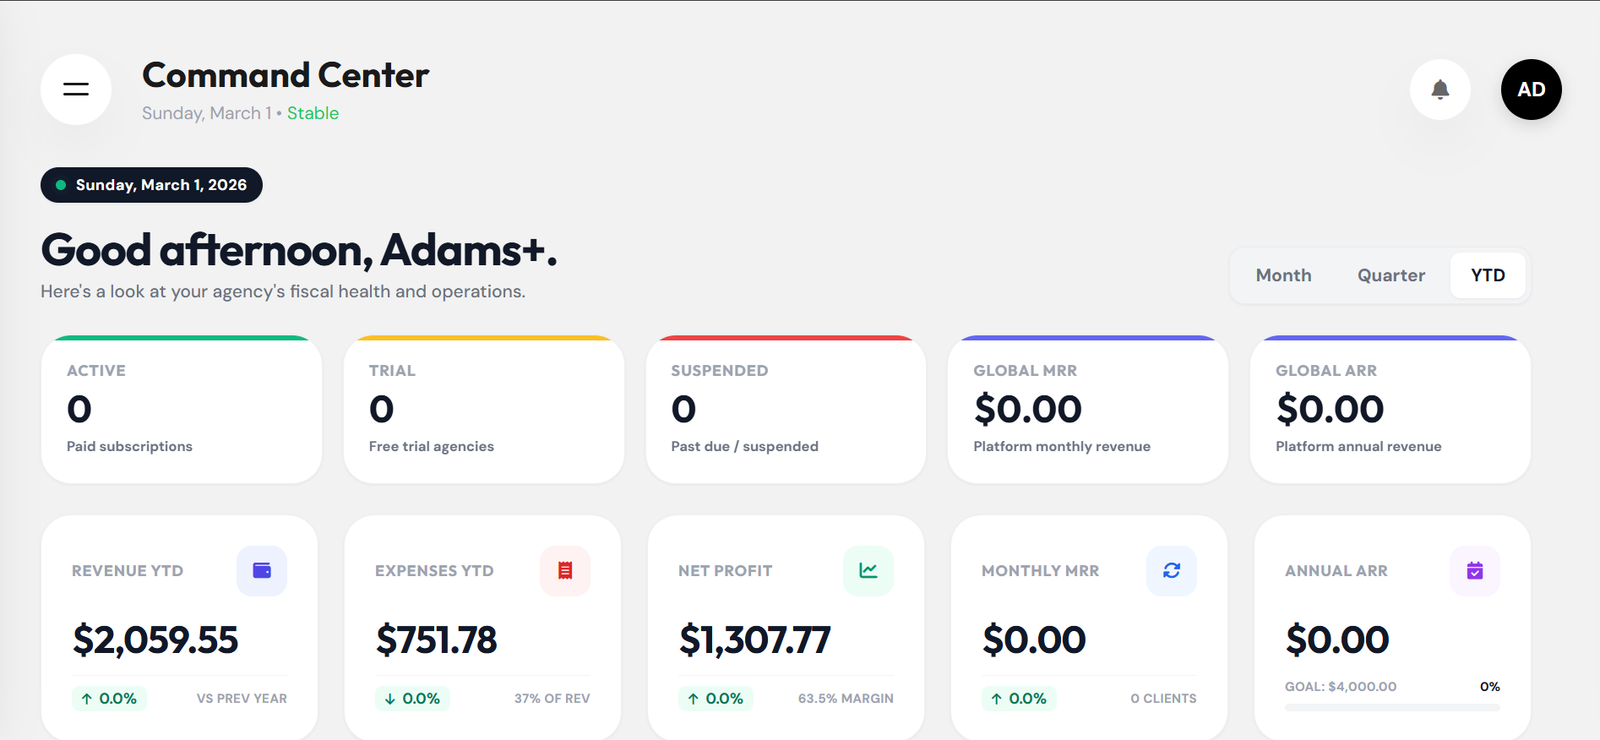Click the Sunday, March 1, 2026 date pill

[151, 185]
